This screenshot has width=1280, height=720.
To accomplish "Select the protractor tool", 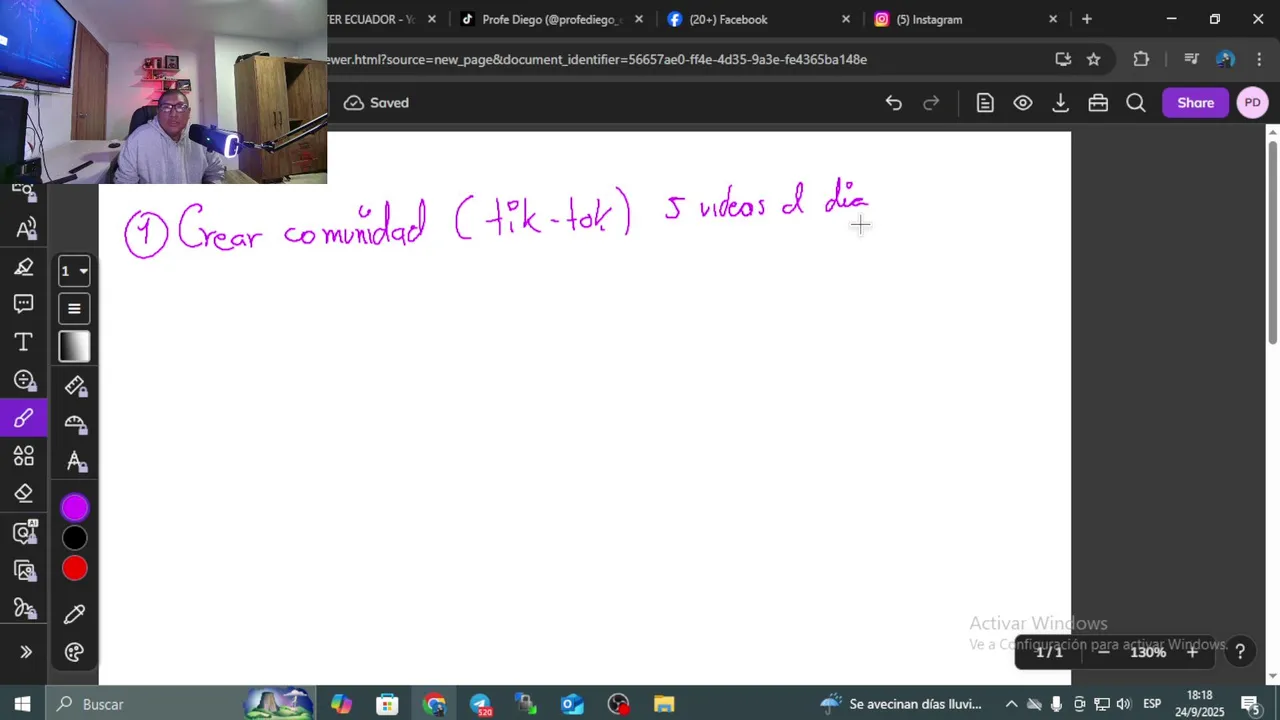I will (x=75, y=423).
